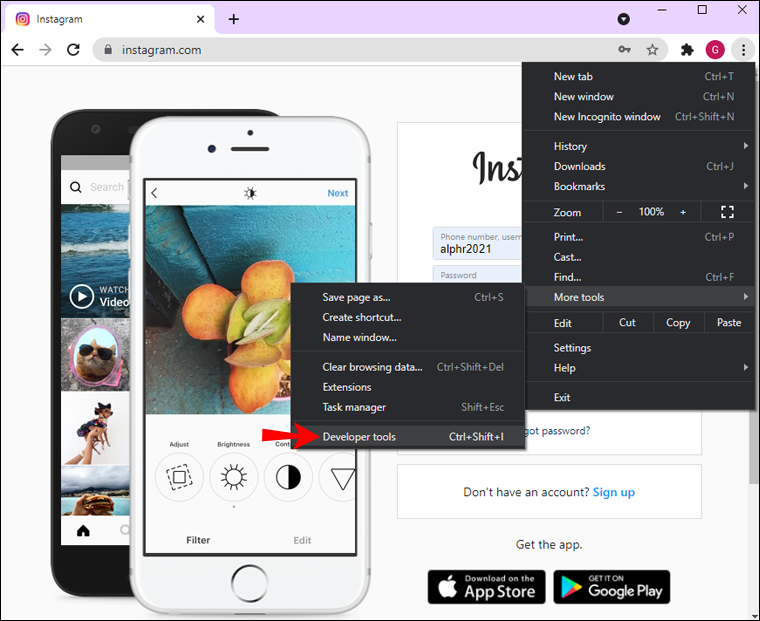The width and height of the screenshot is (760, 621).
Task: Click Copy in the Edit row
Action: (678, 322)
